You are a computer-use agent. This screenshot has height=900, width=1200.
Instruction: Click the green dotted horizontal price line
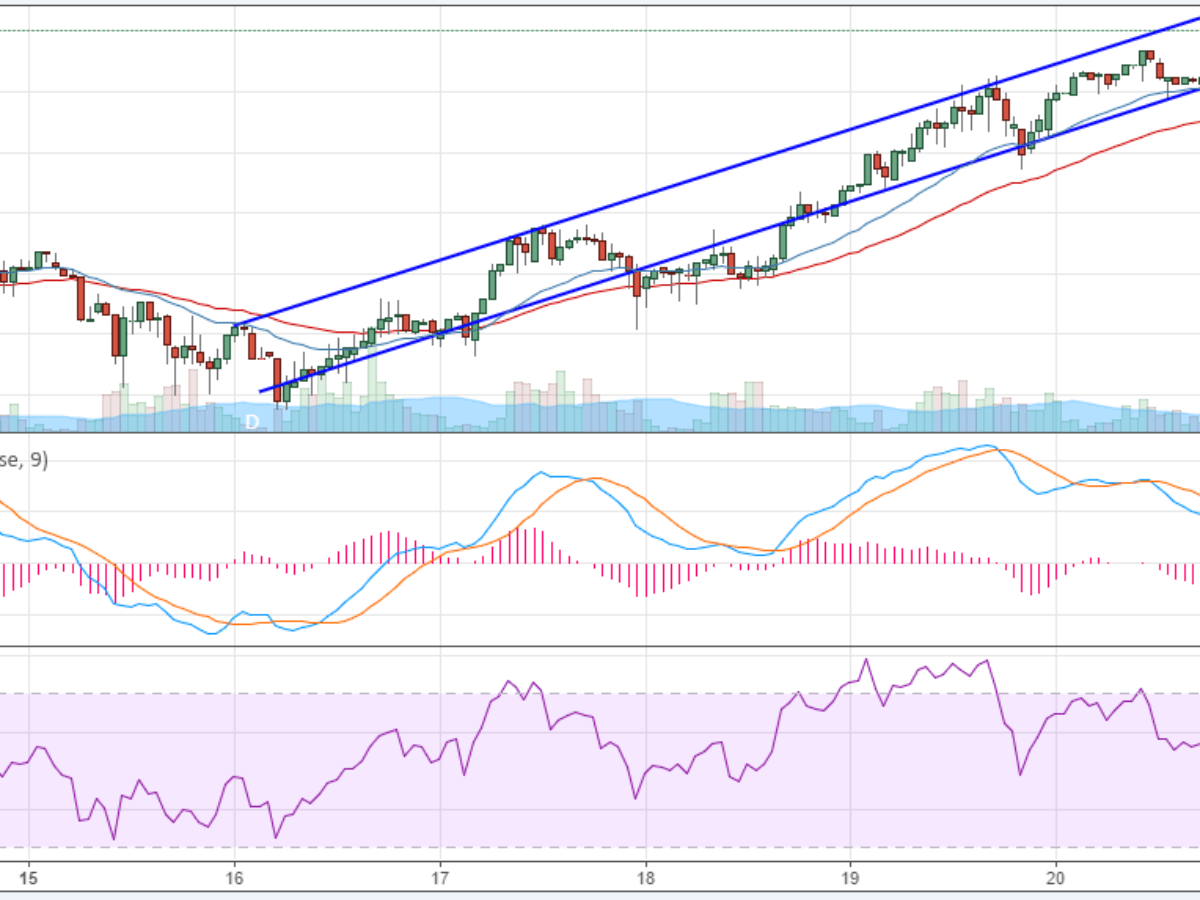click(x=600, y=30)
